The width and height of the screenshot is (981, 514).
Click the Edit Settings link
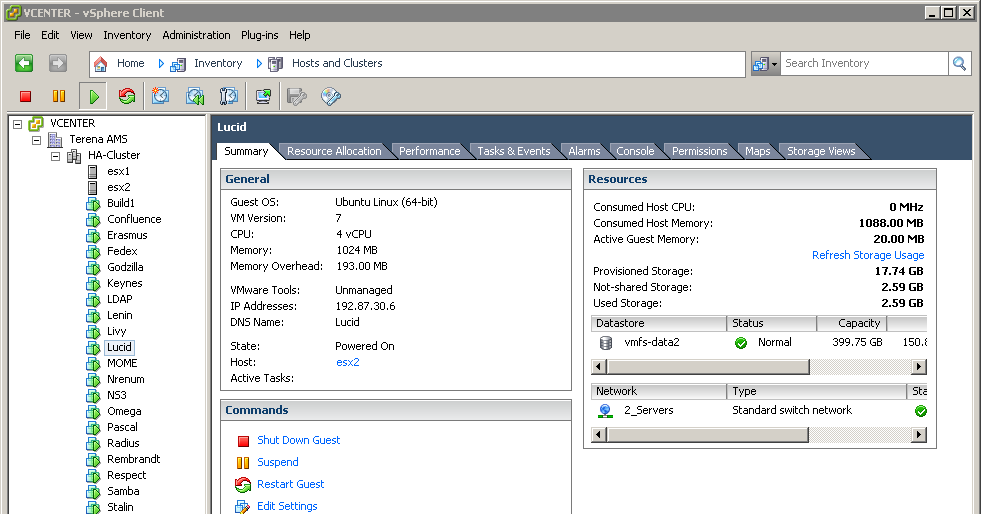pos(287,506)
